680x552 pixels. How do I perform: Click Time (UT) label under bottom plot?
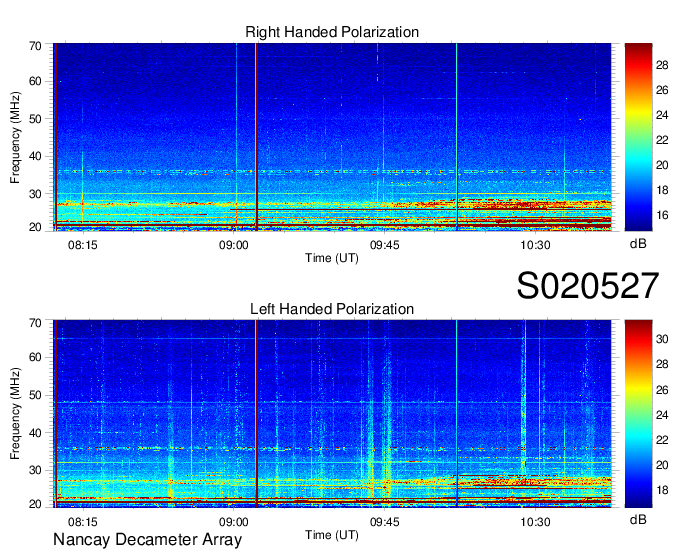[332, 535]
